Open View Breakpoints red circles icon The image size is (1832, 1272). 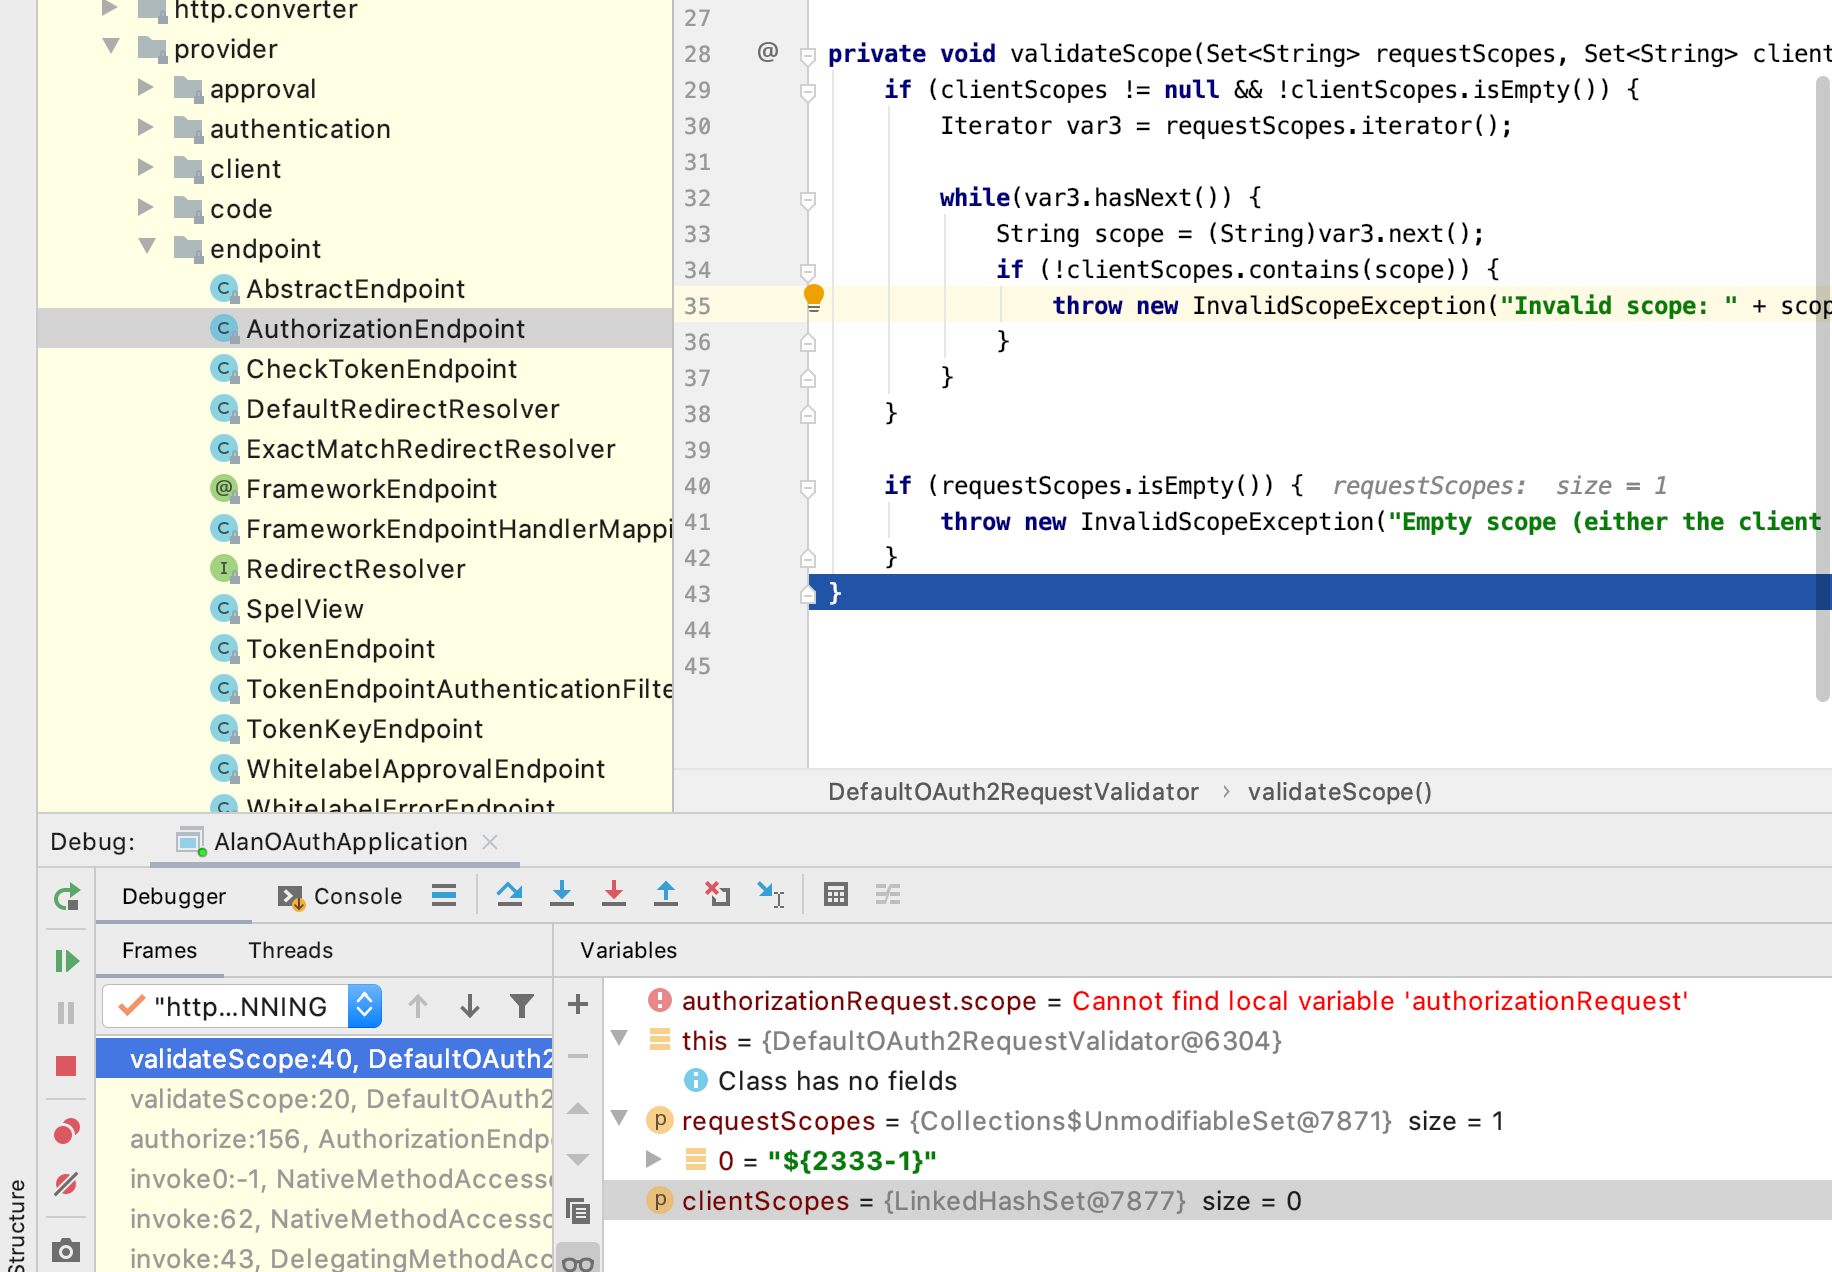coord(66,1131)
